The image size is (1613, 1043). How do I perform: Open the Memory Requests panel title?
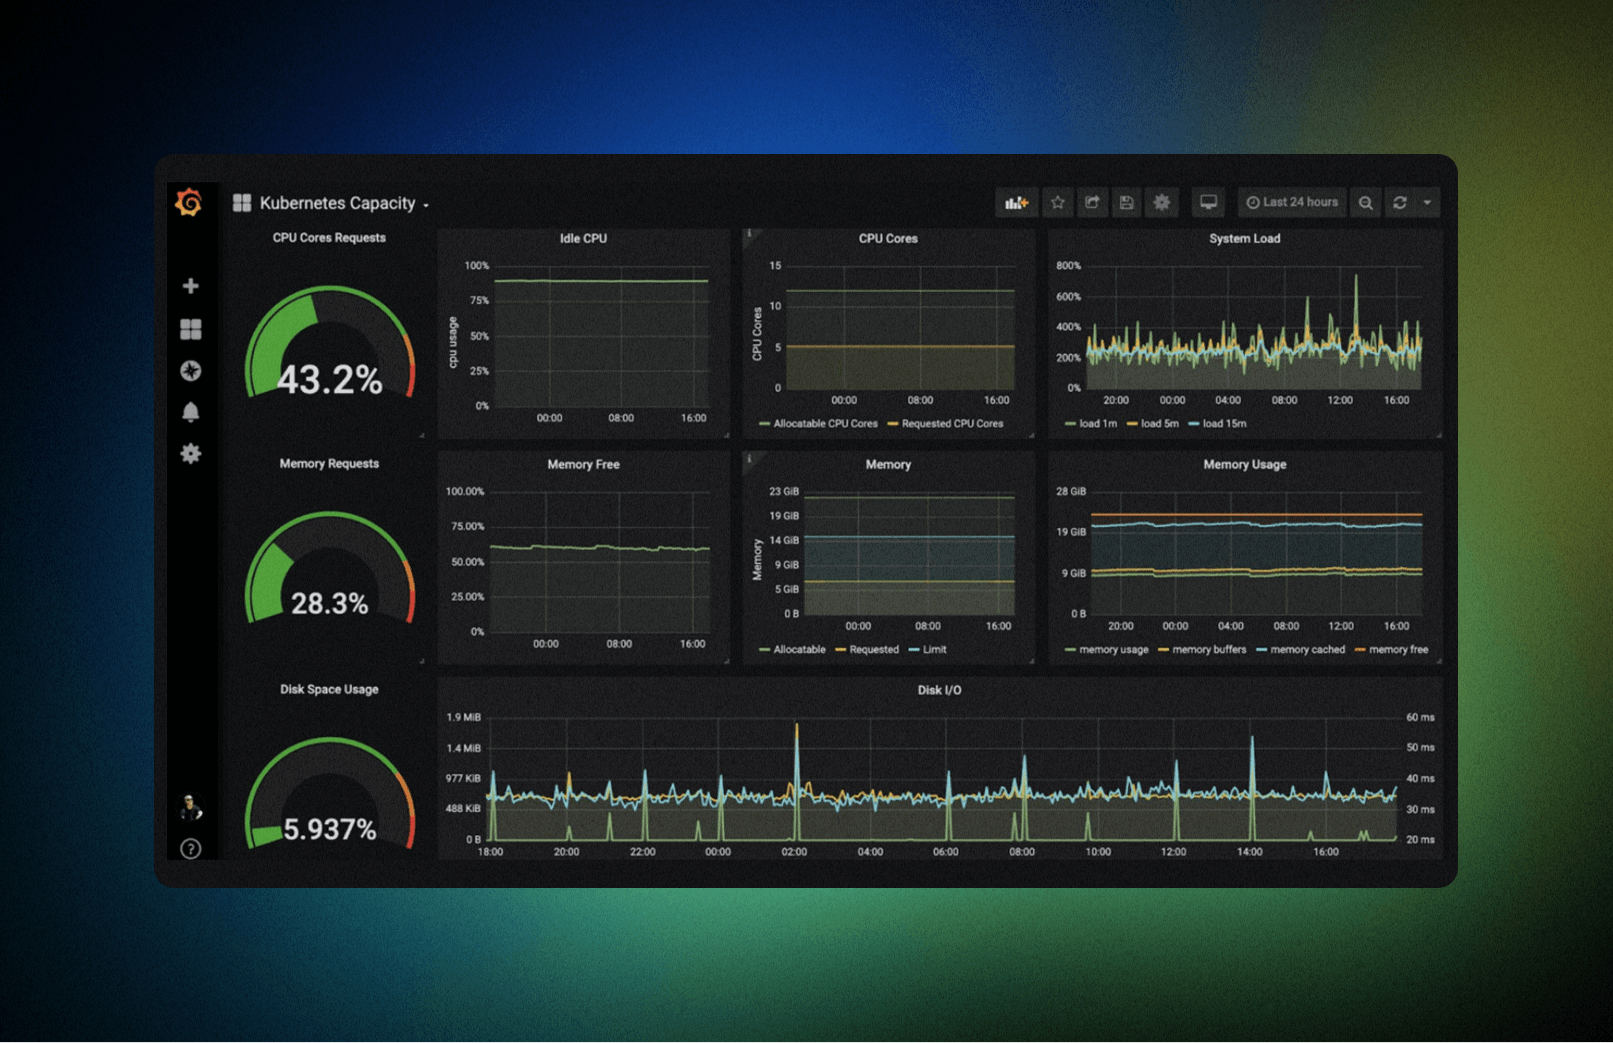329,464
